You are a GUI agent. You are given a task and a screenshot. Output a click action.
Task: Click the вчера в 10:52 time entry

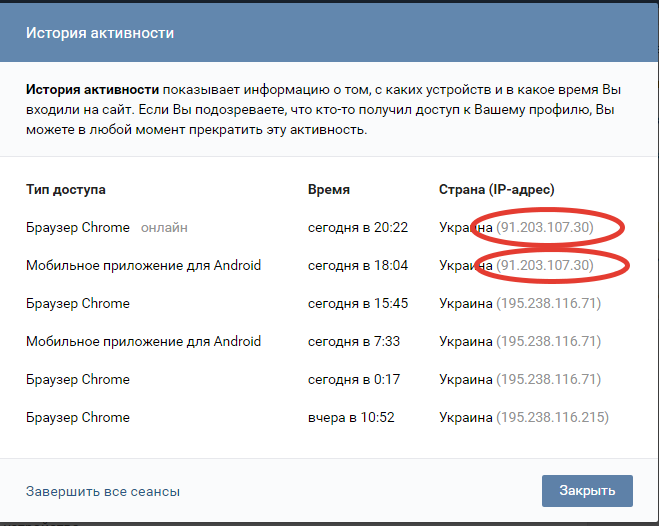click(x=351, y=417)
